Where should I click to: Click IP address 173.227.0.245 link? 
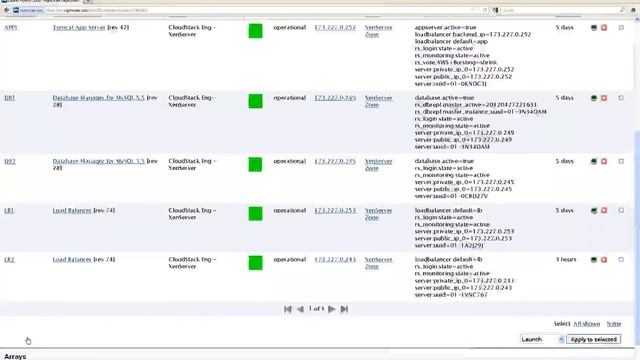coord(335,161)
